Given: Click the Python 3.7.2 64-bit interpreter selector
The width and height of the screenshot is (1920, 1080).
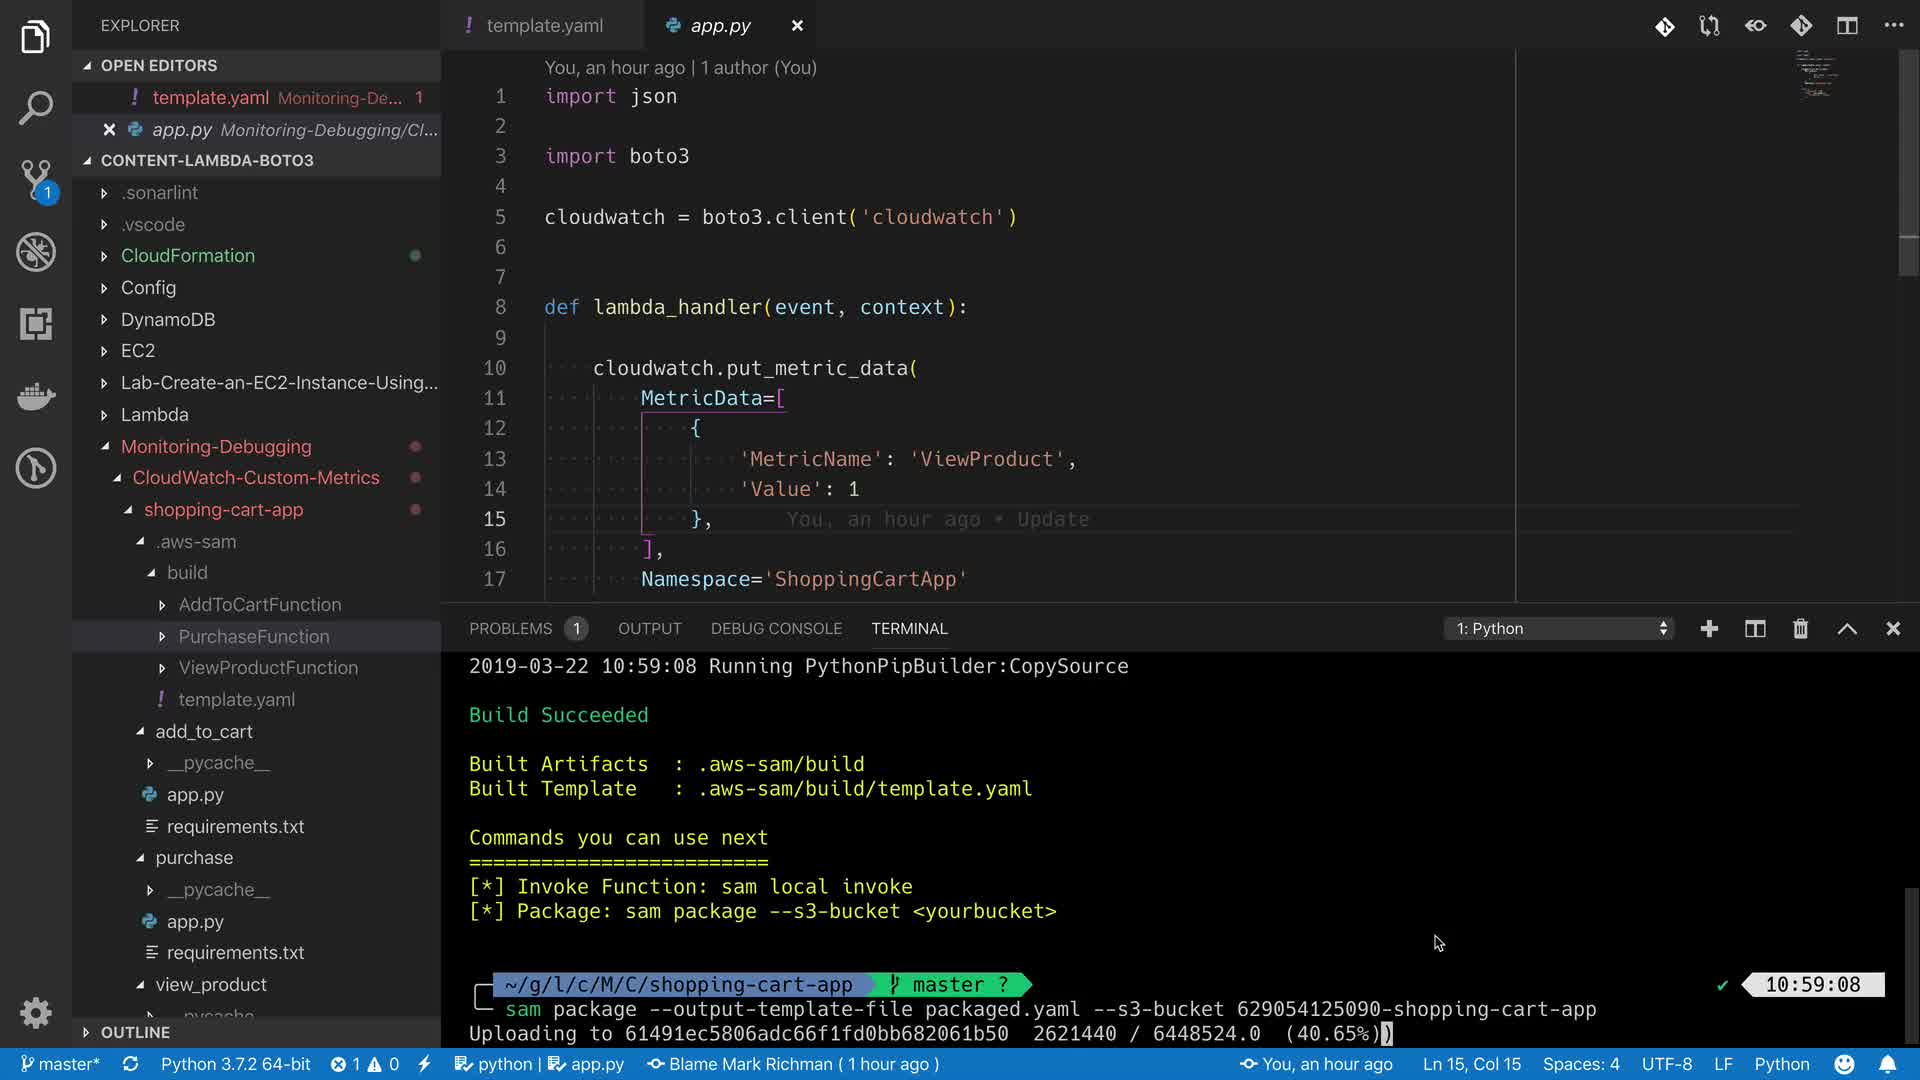Looking at the screenshot, I should 235,1064.
